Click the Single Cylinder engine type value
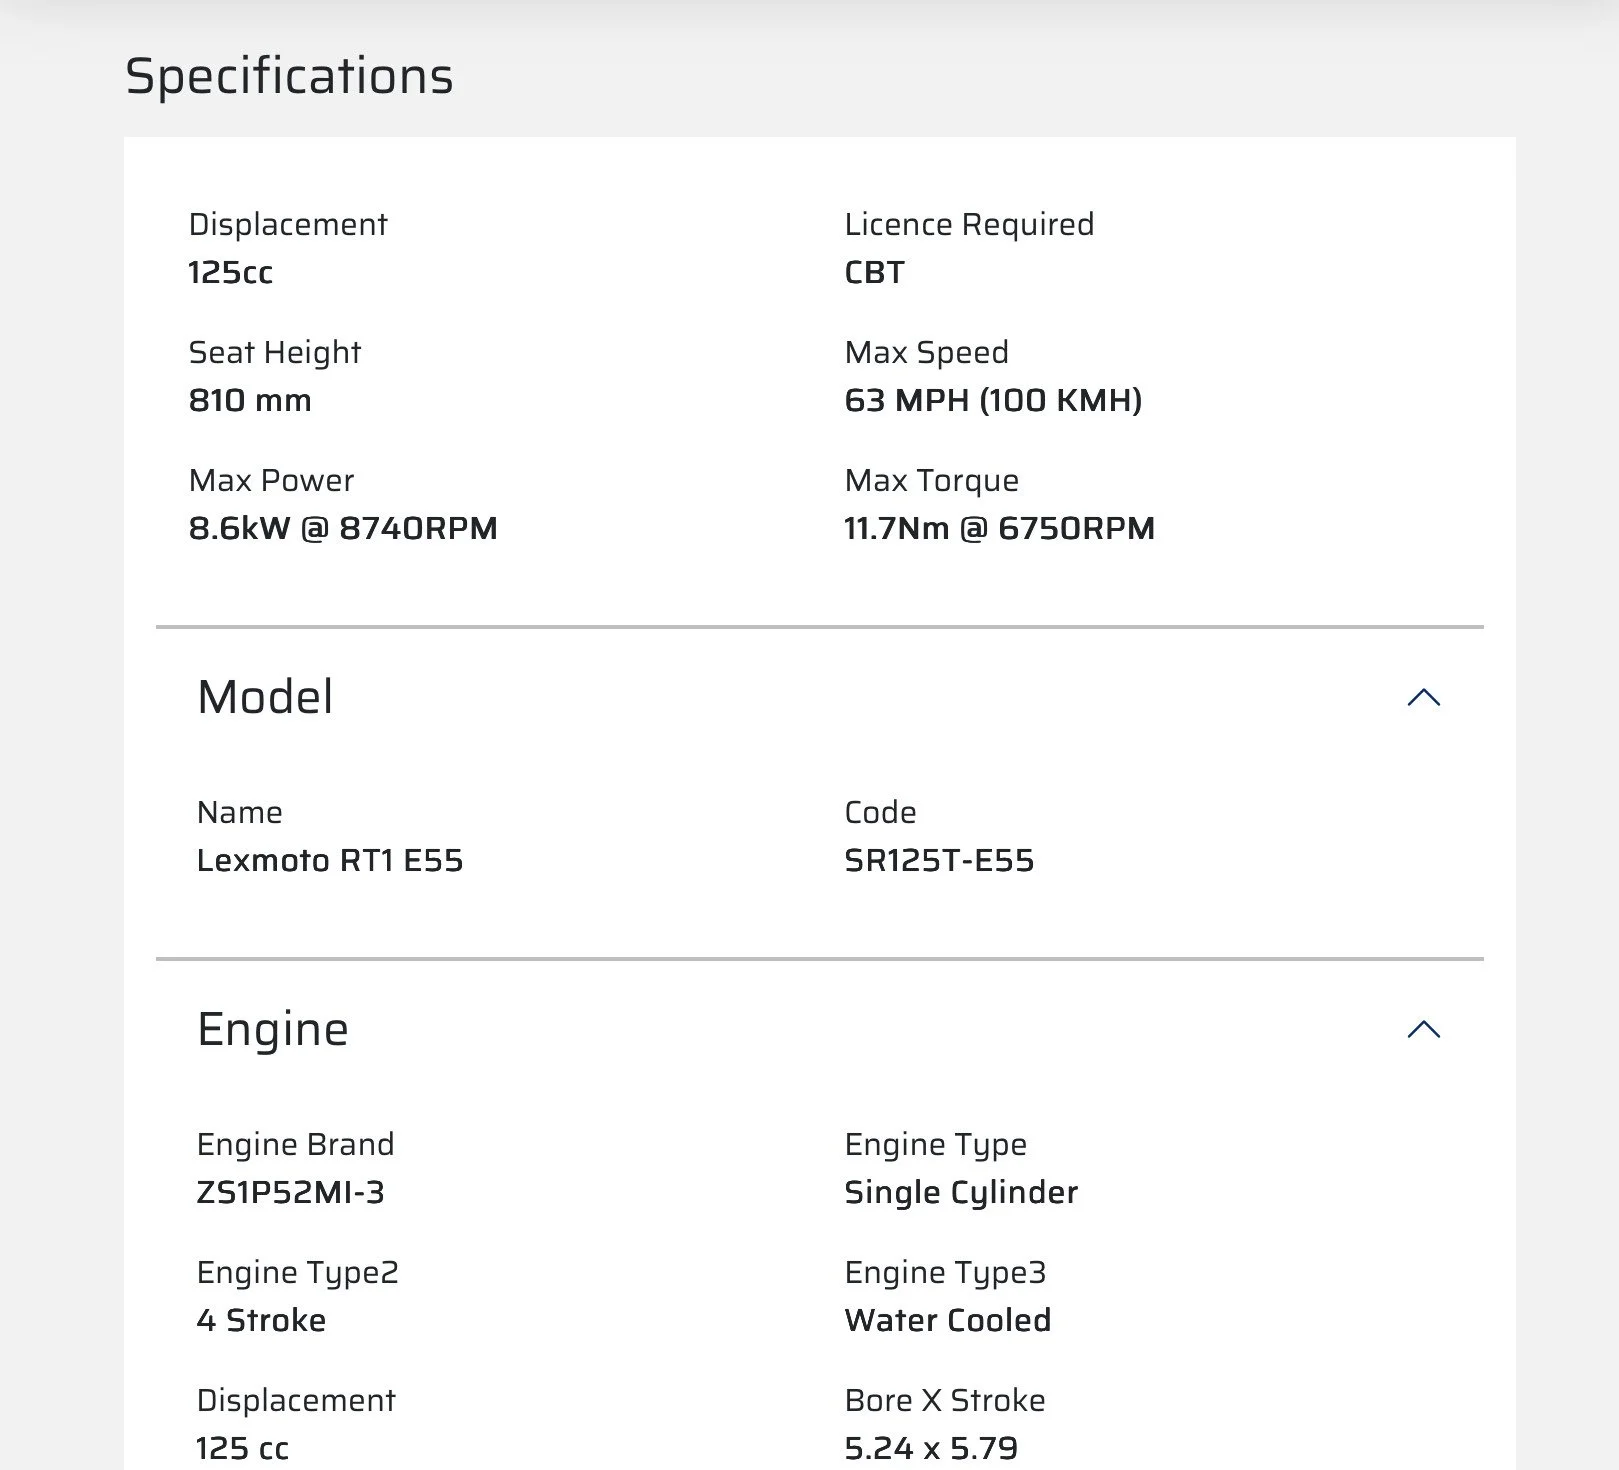The height and width of the screenshot is (1470, 1619). [961, 1193]
